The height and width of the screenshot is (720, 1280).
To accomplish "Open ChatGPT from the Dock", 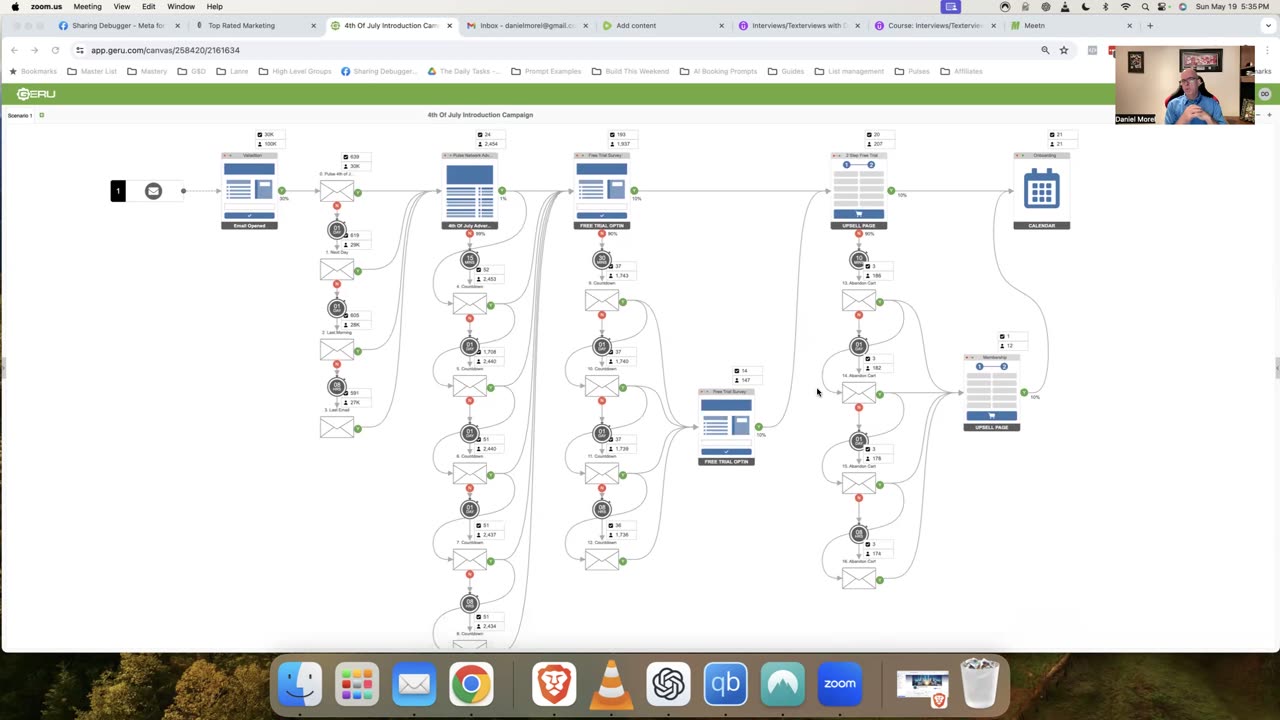I will pyautogui.click(x=668, y=684).
